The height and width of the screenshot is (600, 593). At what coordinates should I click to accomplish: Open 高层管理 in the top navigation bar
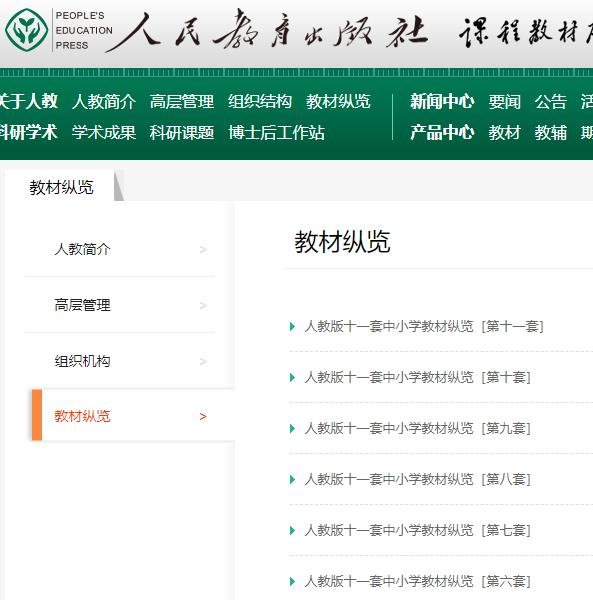click(x=181, y=102)
